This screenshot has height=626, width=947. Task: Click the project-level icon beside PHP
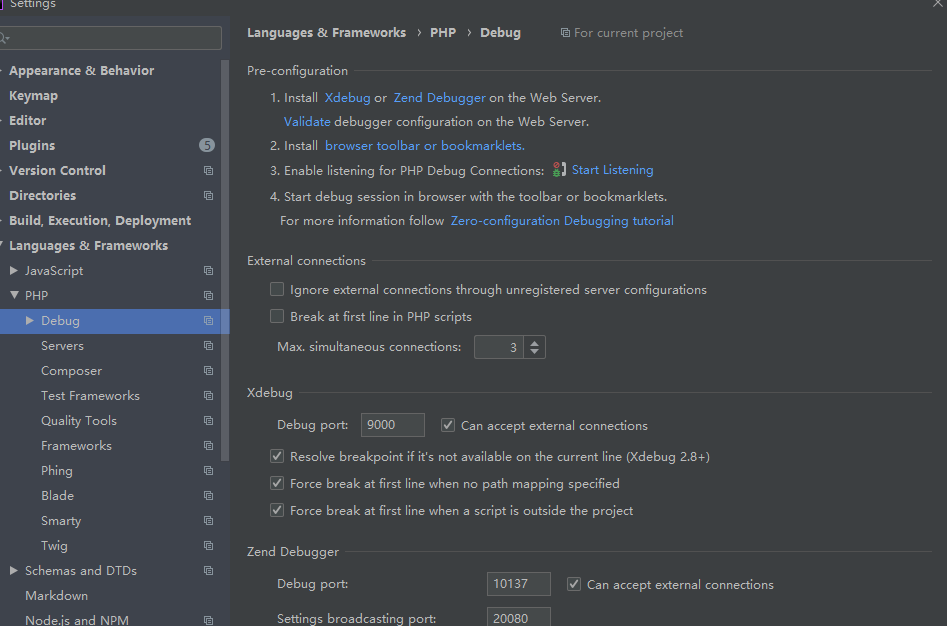point(208,296)
